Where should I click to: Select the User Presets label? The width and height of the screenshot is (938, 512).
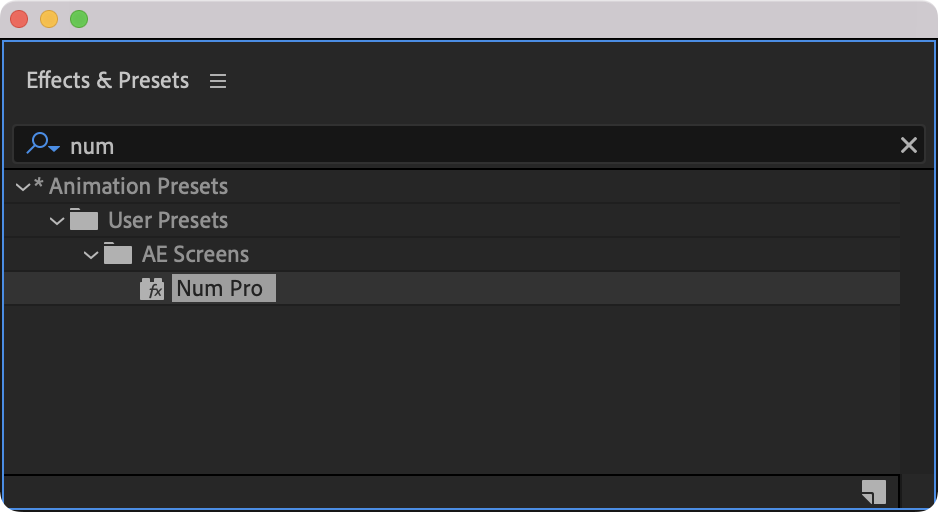tap(168, 221)
